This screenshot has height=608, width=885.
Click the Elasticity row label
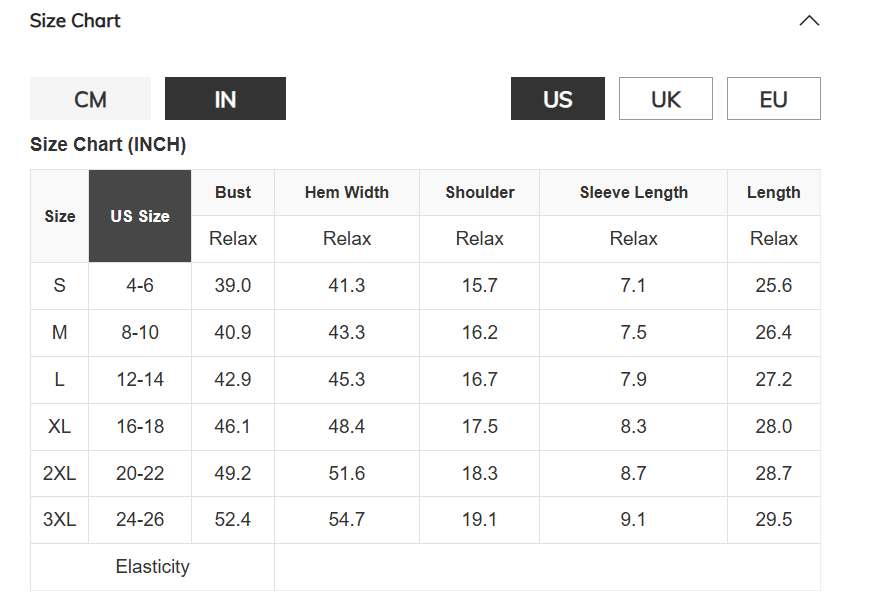click(x=152, y=567)
